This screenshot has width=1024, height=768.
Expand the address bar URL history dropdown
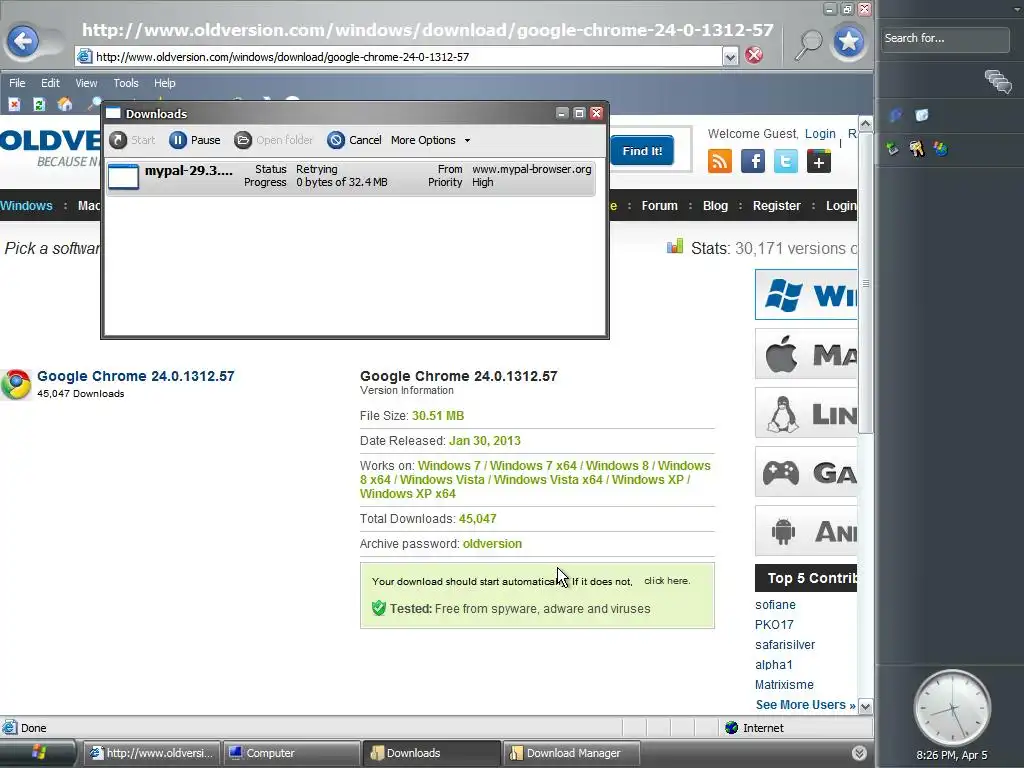730,57
